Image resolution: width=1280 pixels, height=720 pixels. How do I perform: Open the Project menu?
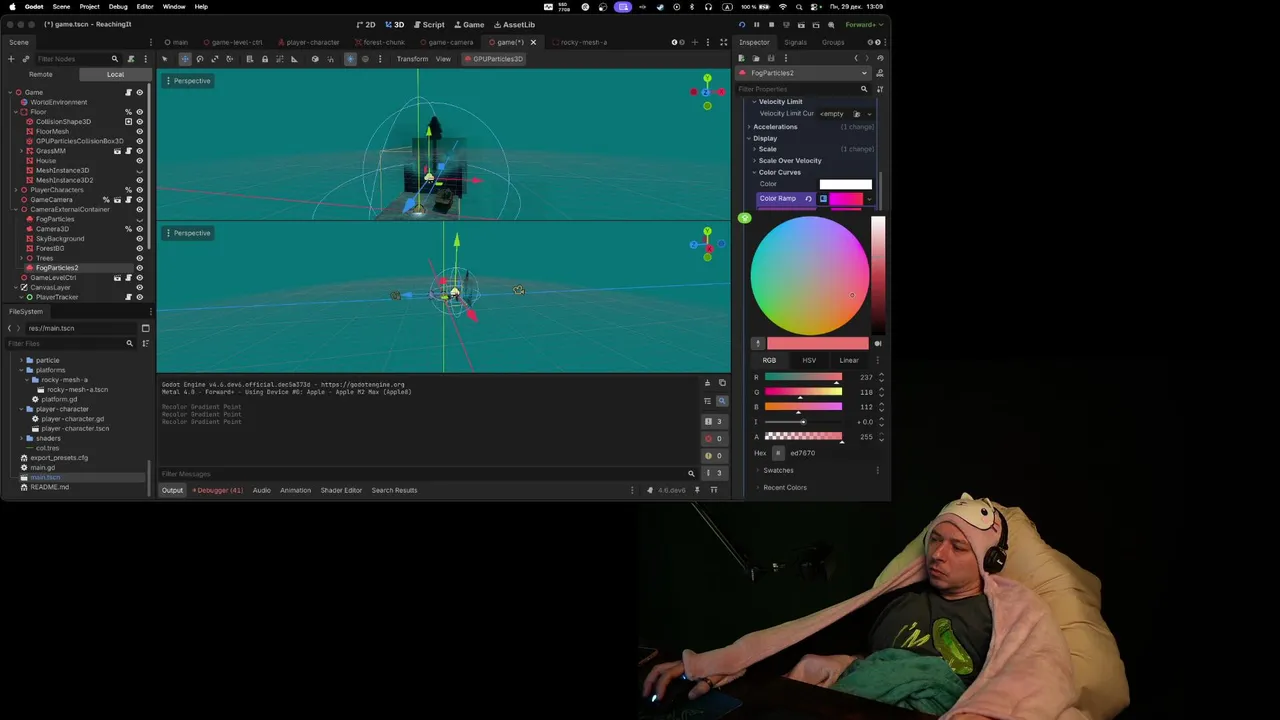click(89, 6)
